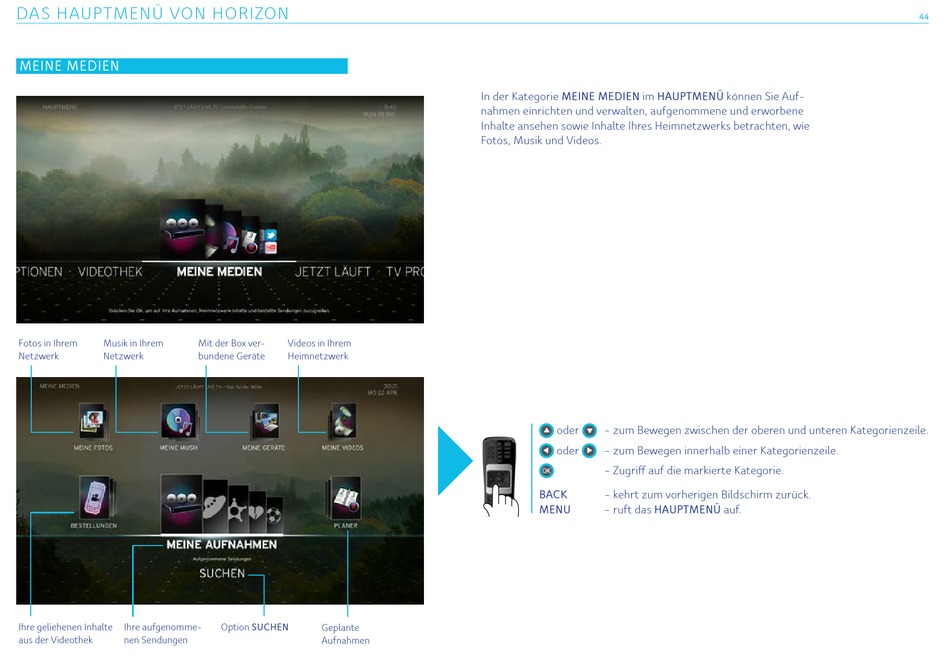The image size is (950, 660).
Task: Click the left arrow remote button icon
Action: coord(546,451)
